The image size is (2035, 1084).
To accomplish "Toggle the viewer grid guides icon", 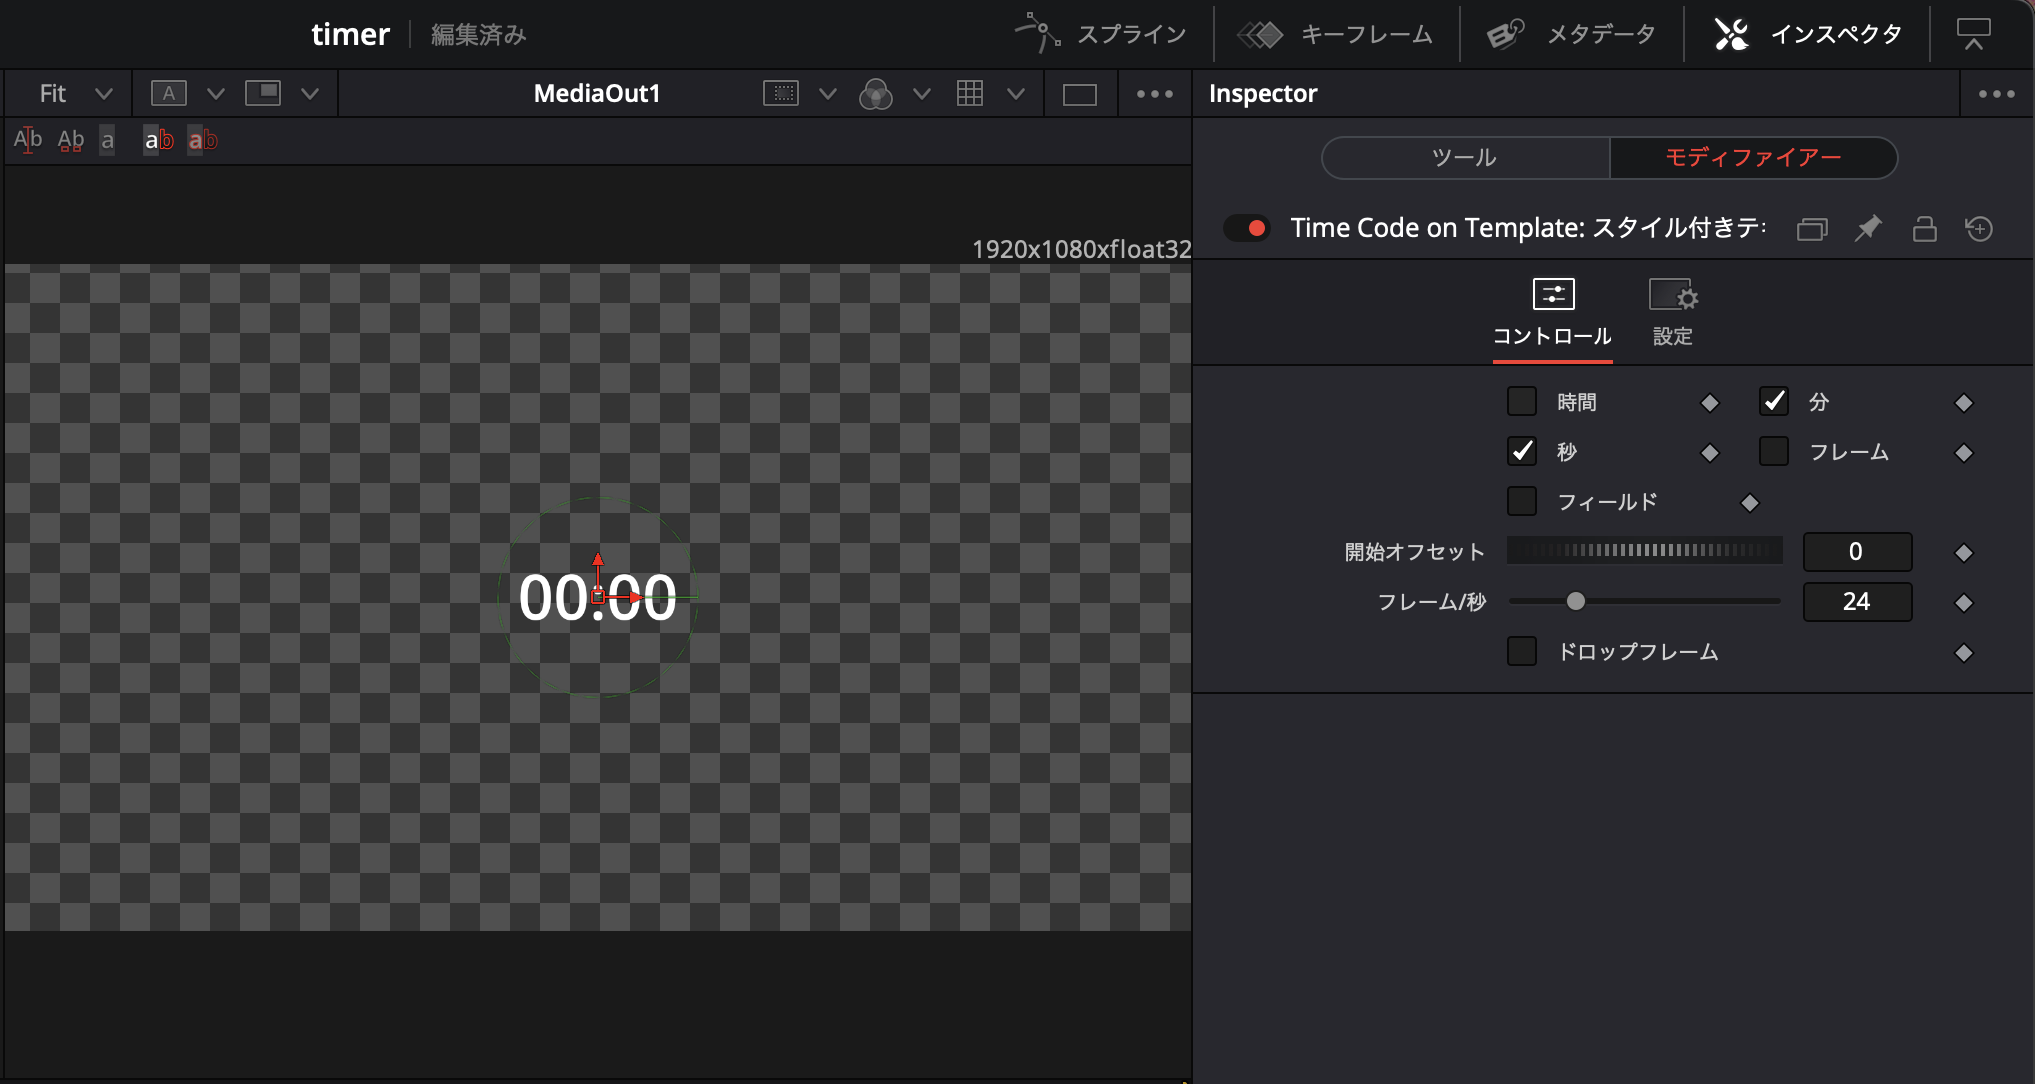I will (x=969, y=93).
